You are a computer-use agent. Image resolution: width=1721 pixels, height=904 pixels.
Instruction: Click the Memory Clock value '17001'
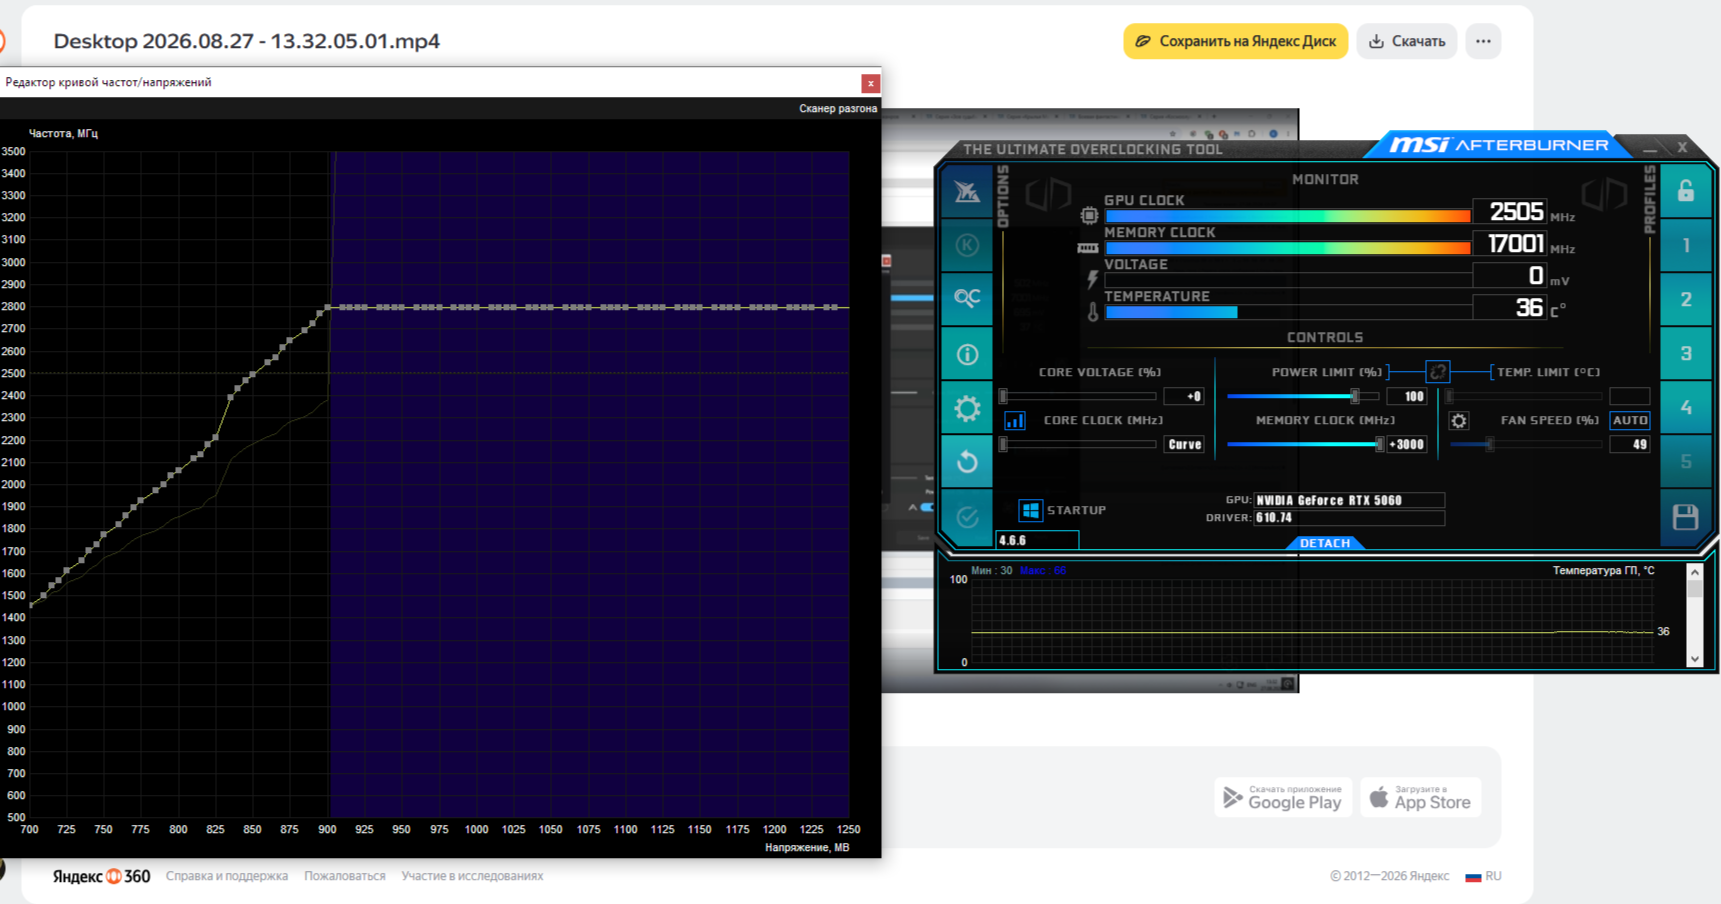[1516, 243]
